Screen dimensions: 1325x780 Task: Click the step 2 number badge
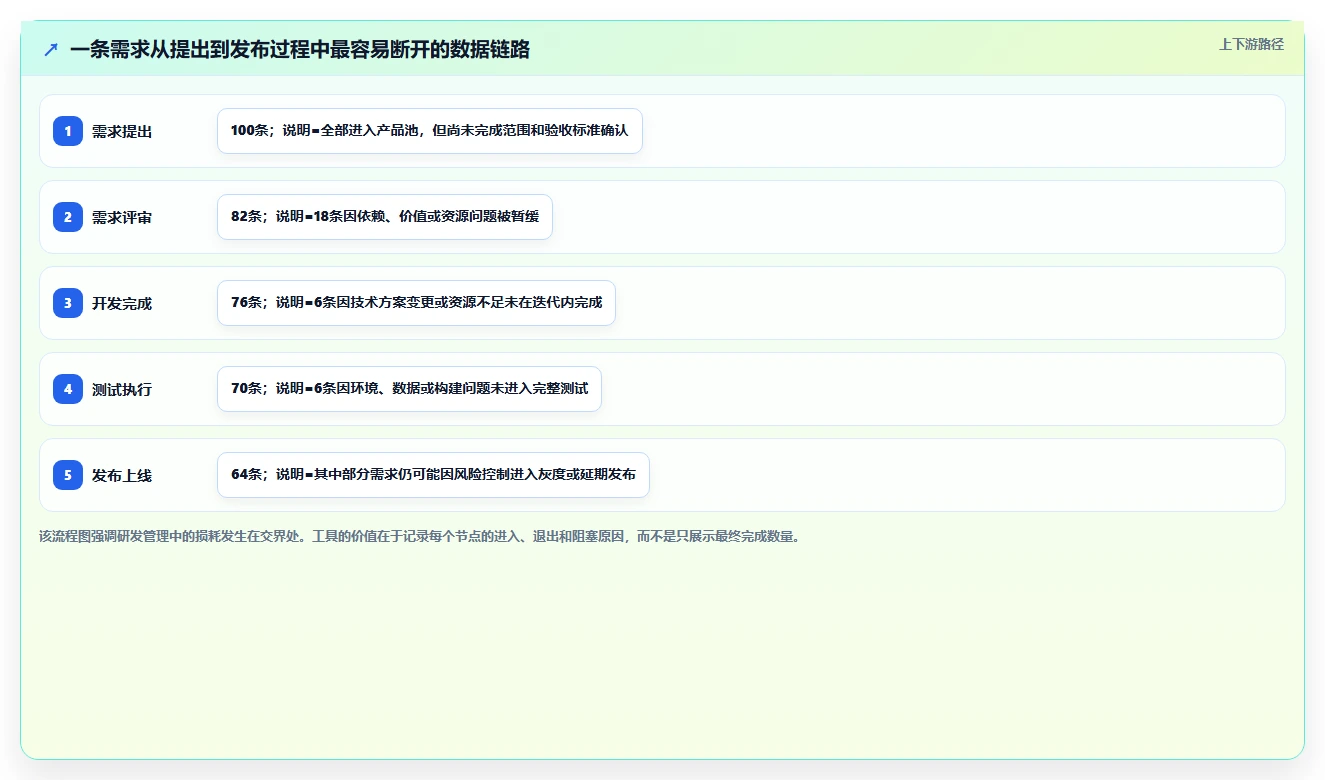pyautogui.click(x=68, y=217)
